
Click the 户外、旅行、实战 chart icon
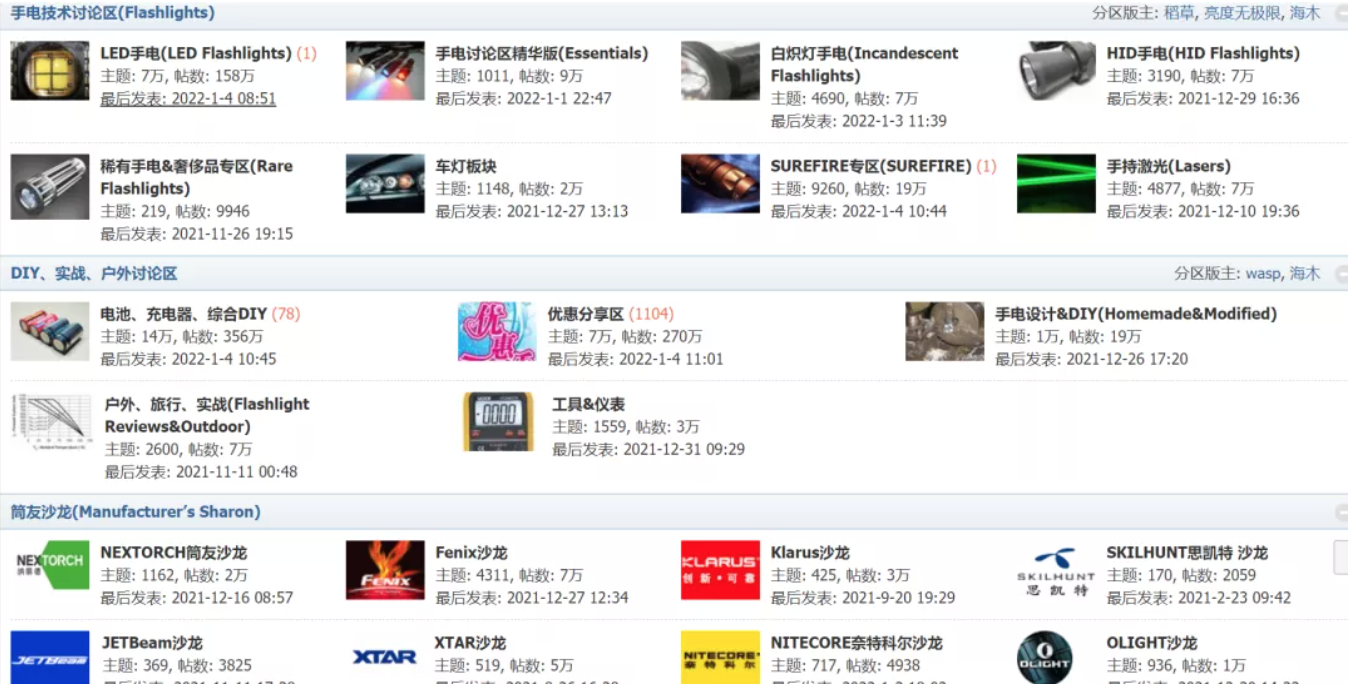point(52,423)
